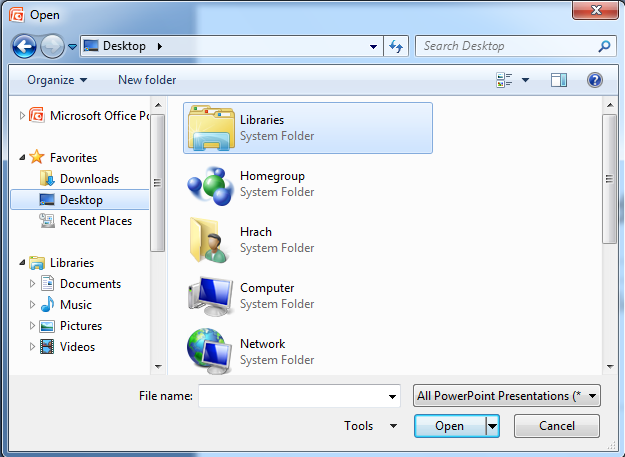Click the Back navigation arrow button
The image size is (625, 457).
pos(24,46)
